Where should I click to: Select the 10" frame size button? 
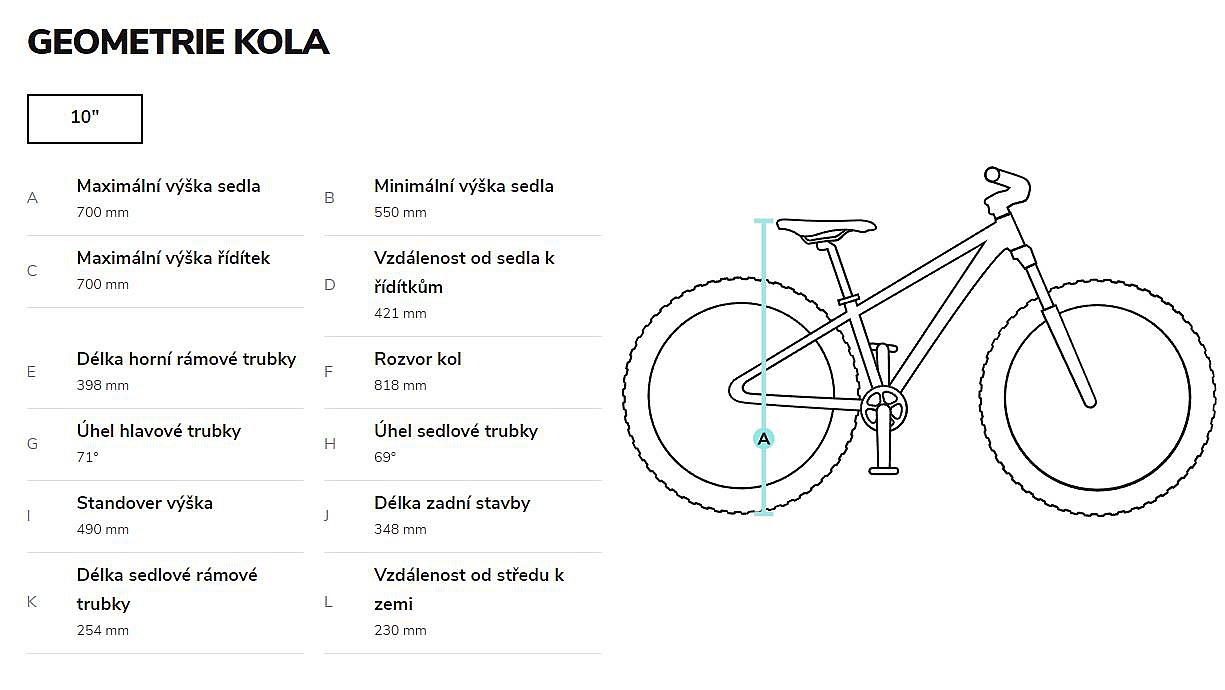85,119
